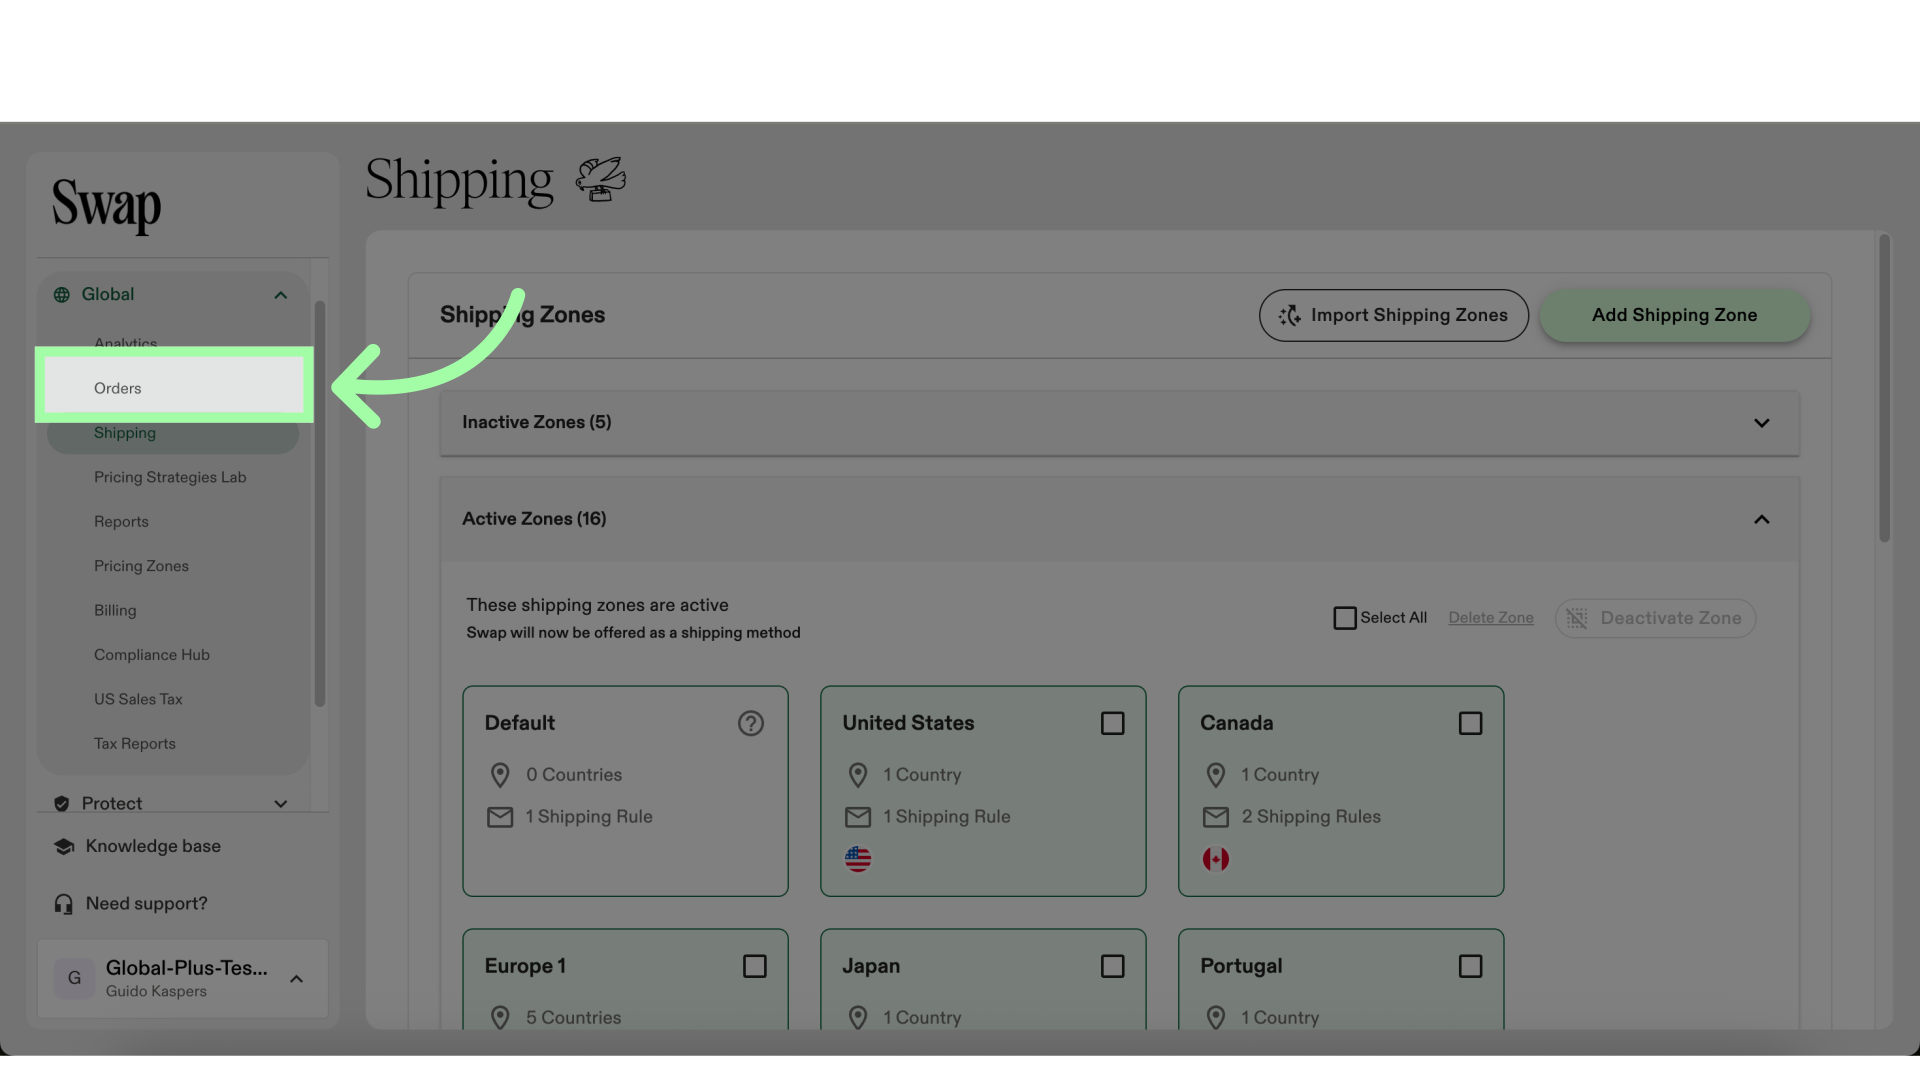Click the Default zone location pin icon

point(500,775)
